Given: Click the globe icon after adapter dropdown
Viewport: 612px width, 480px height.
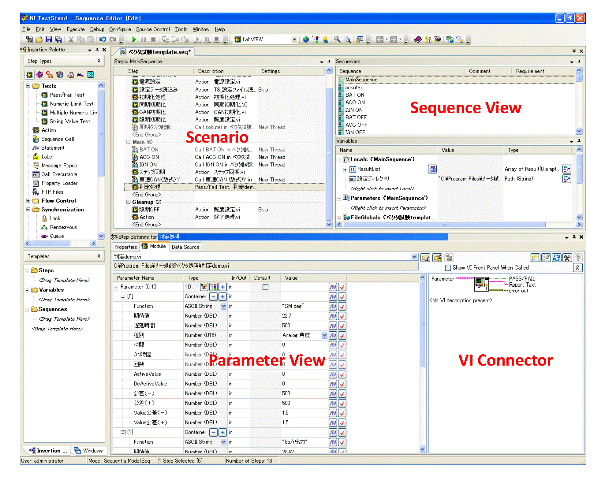Looking at the screenshot, I should click(x=306, y=39).
